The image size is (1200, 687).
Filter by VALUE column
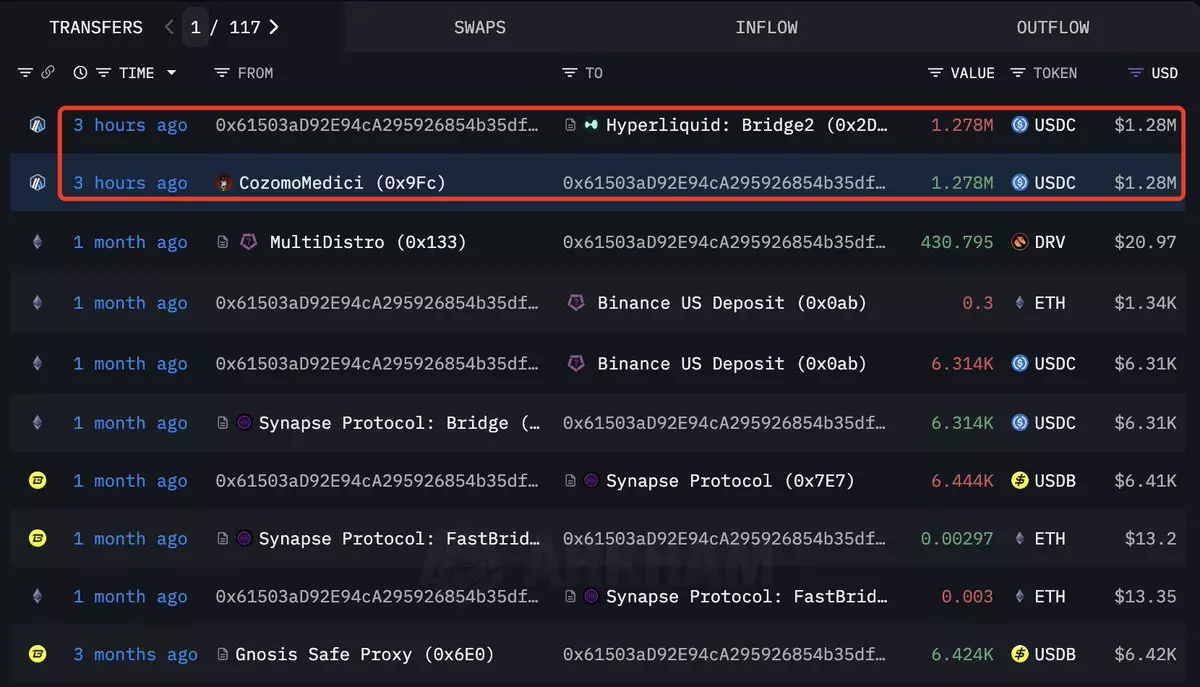click(935, 73)
